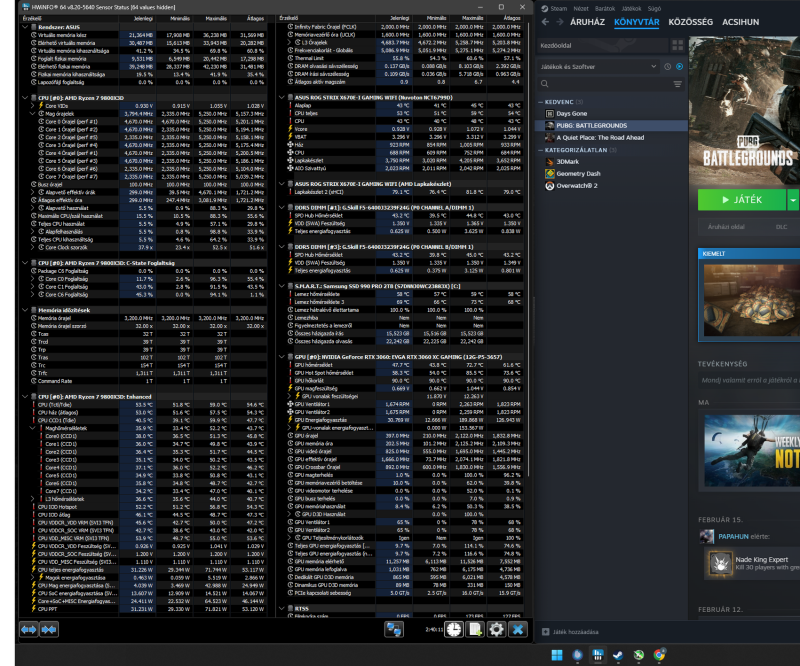Screen dimensions: 800x666
Task: Click HWiNFO blue X close sensors button
Action: [x=518, y=629]
